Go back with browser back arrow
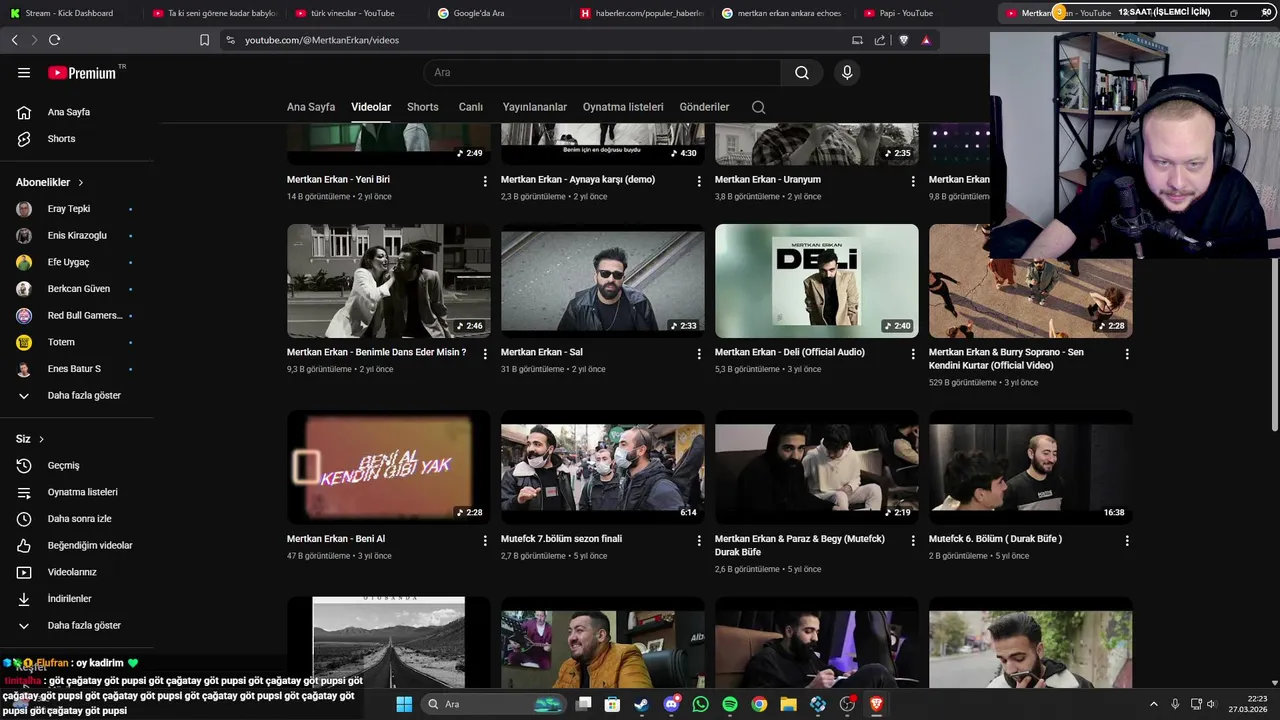The height and width of the screenshot is (720, 1280). tap(14, 40)
